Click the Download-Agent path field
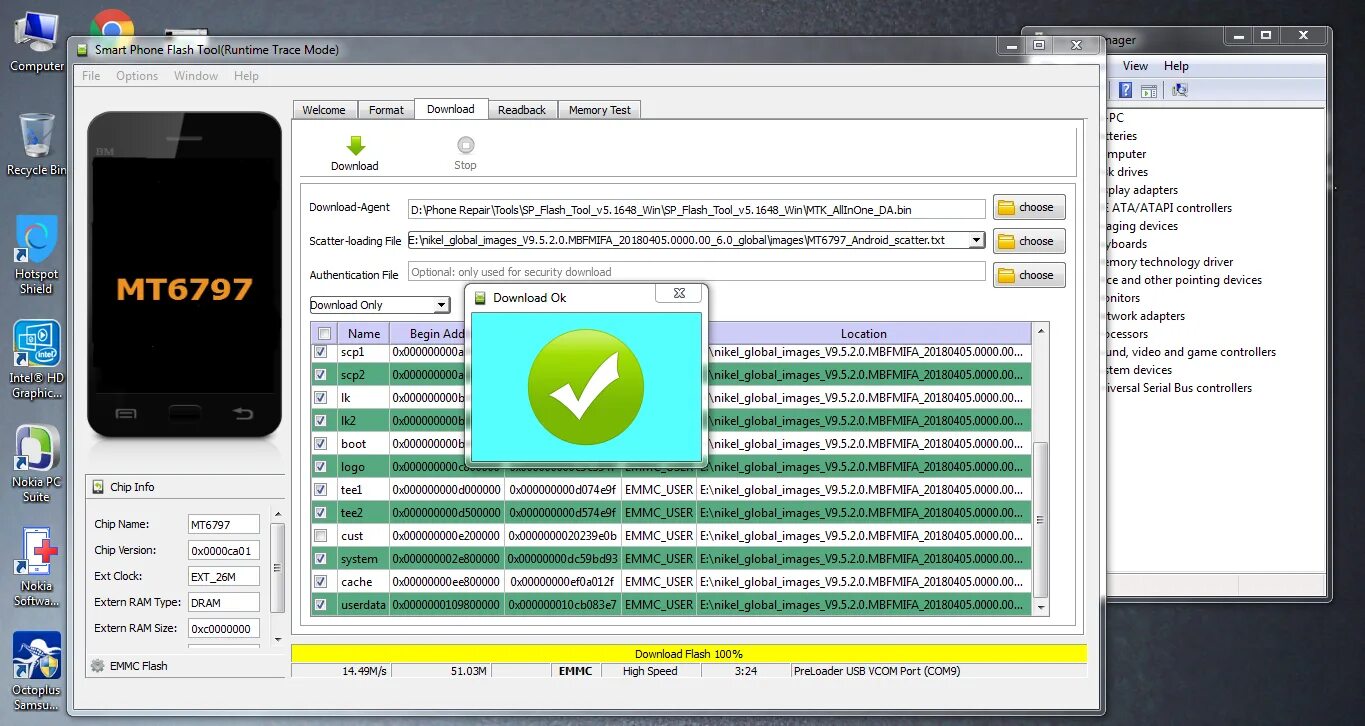This screenshot has width=1365, height=726. pyautogui.click(x=697, y=210)
